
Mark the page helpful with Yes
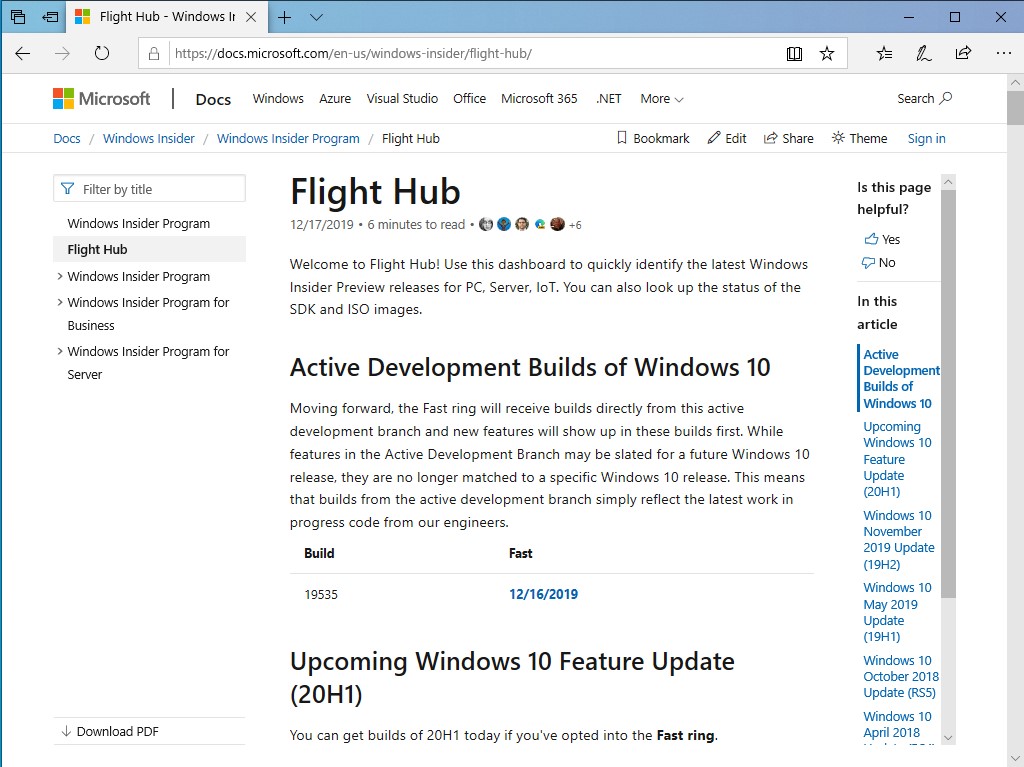point(882,239)
